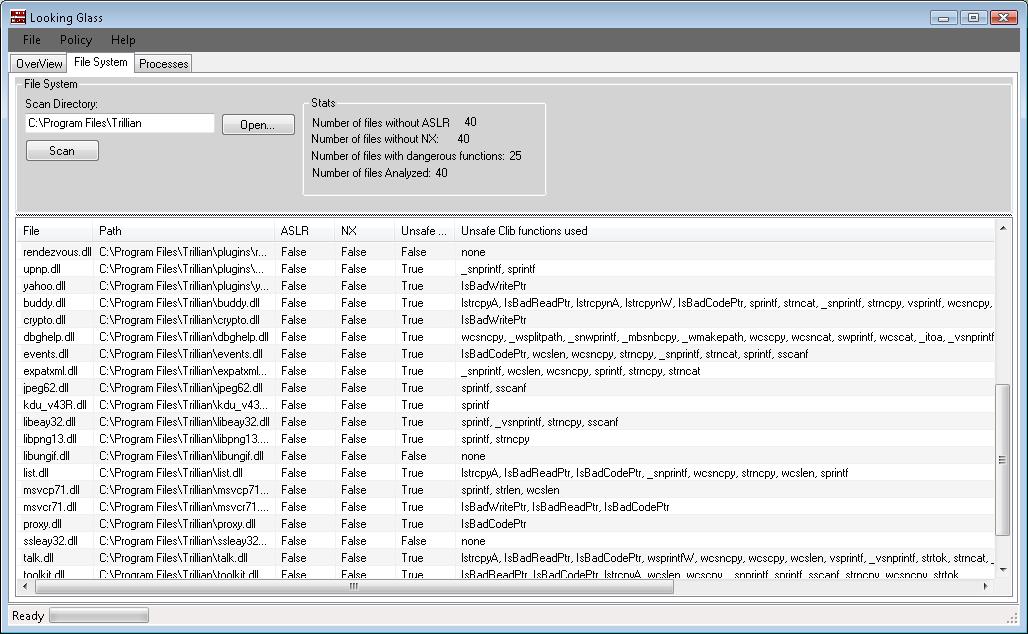Image resolution: width=1028 pixels, height=634 pixels.
Task: Click the Scan button
Action: pos(62,151)
